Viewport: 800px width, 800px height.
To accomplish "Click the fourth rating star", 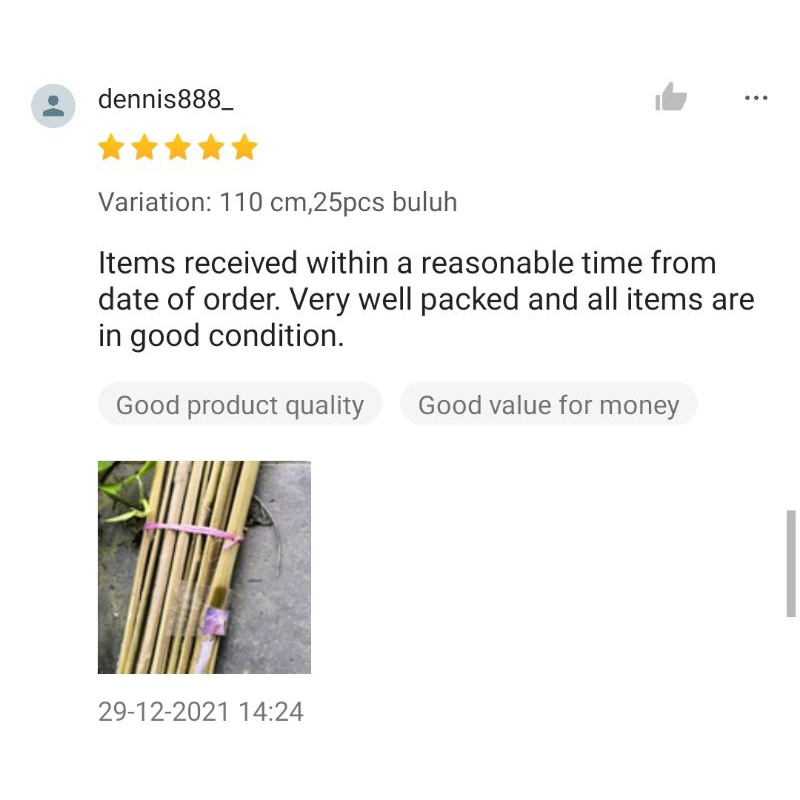I will 211,147.
